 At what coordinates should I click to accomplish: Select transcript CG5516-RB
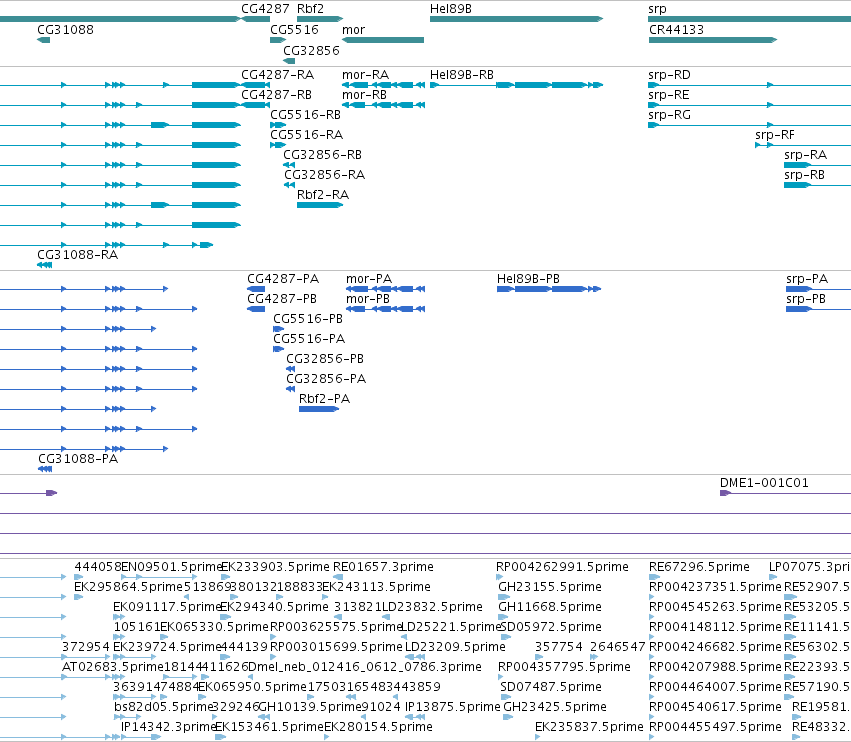(306, 115)
